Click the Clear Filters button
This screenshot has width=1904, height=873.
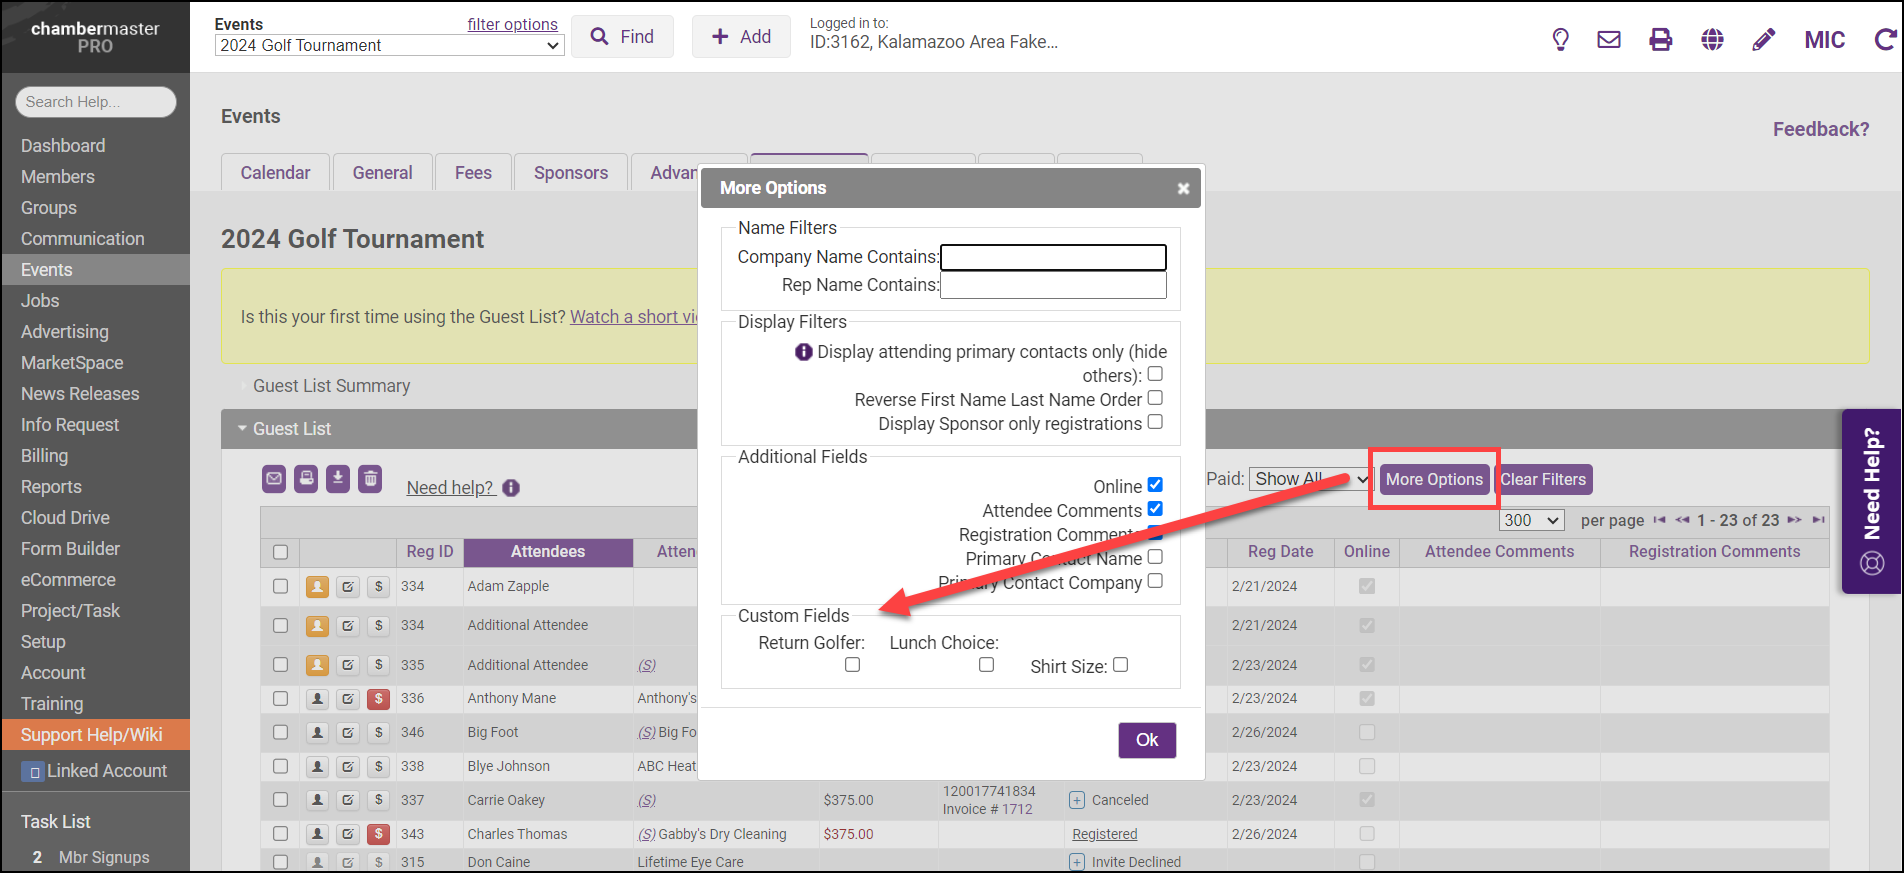[1543, 480]
